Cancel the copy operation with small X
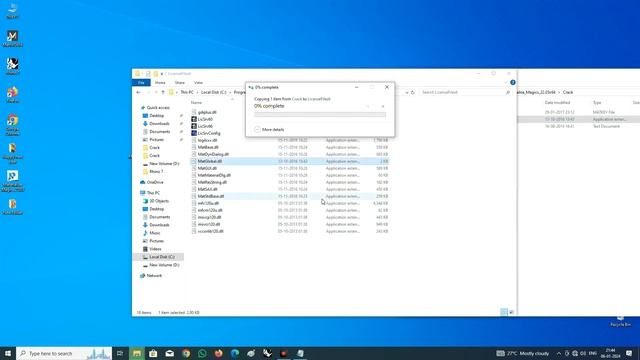640x360 pixels. (x=382, y=106)
